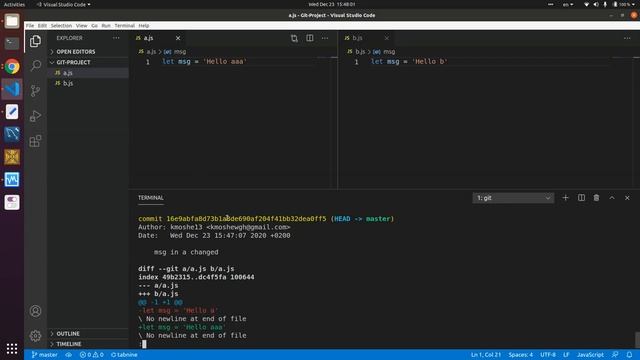The image size is (640, 360).
Task: Open the Activities overview
Action: pos(14,4)
